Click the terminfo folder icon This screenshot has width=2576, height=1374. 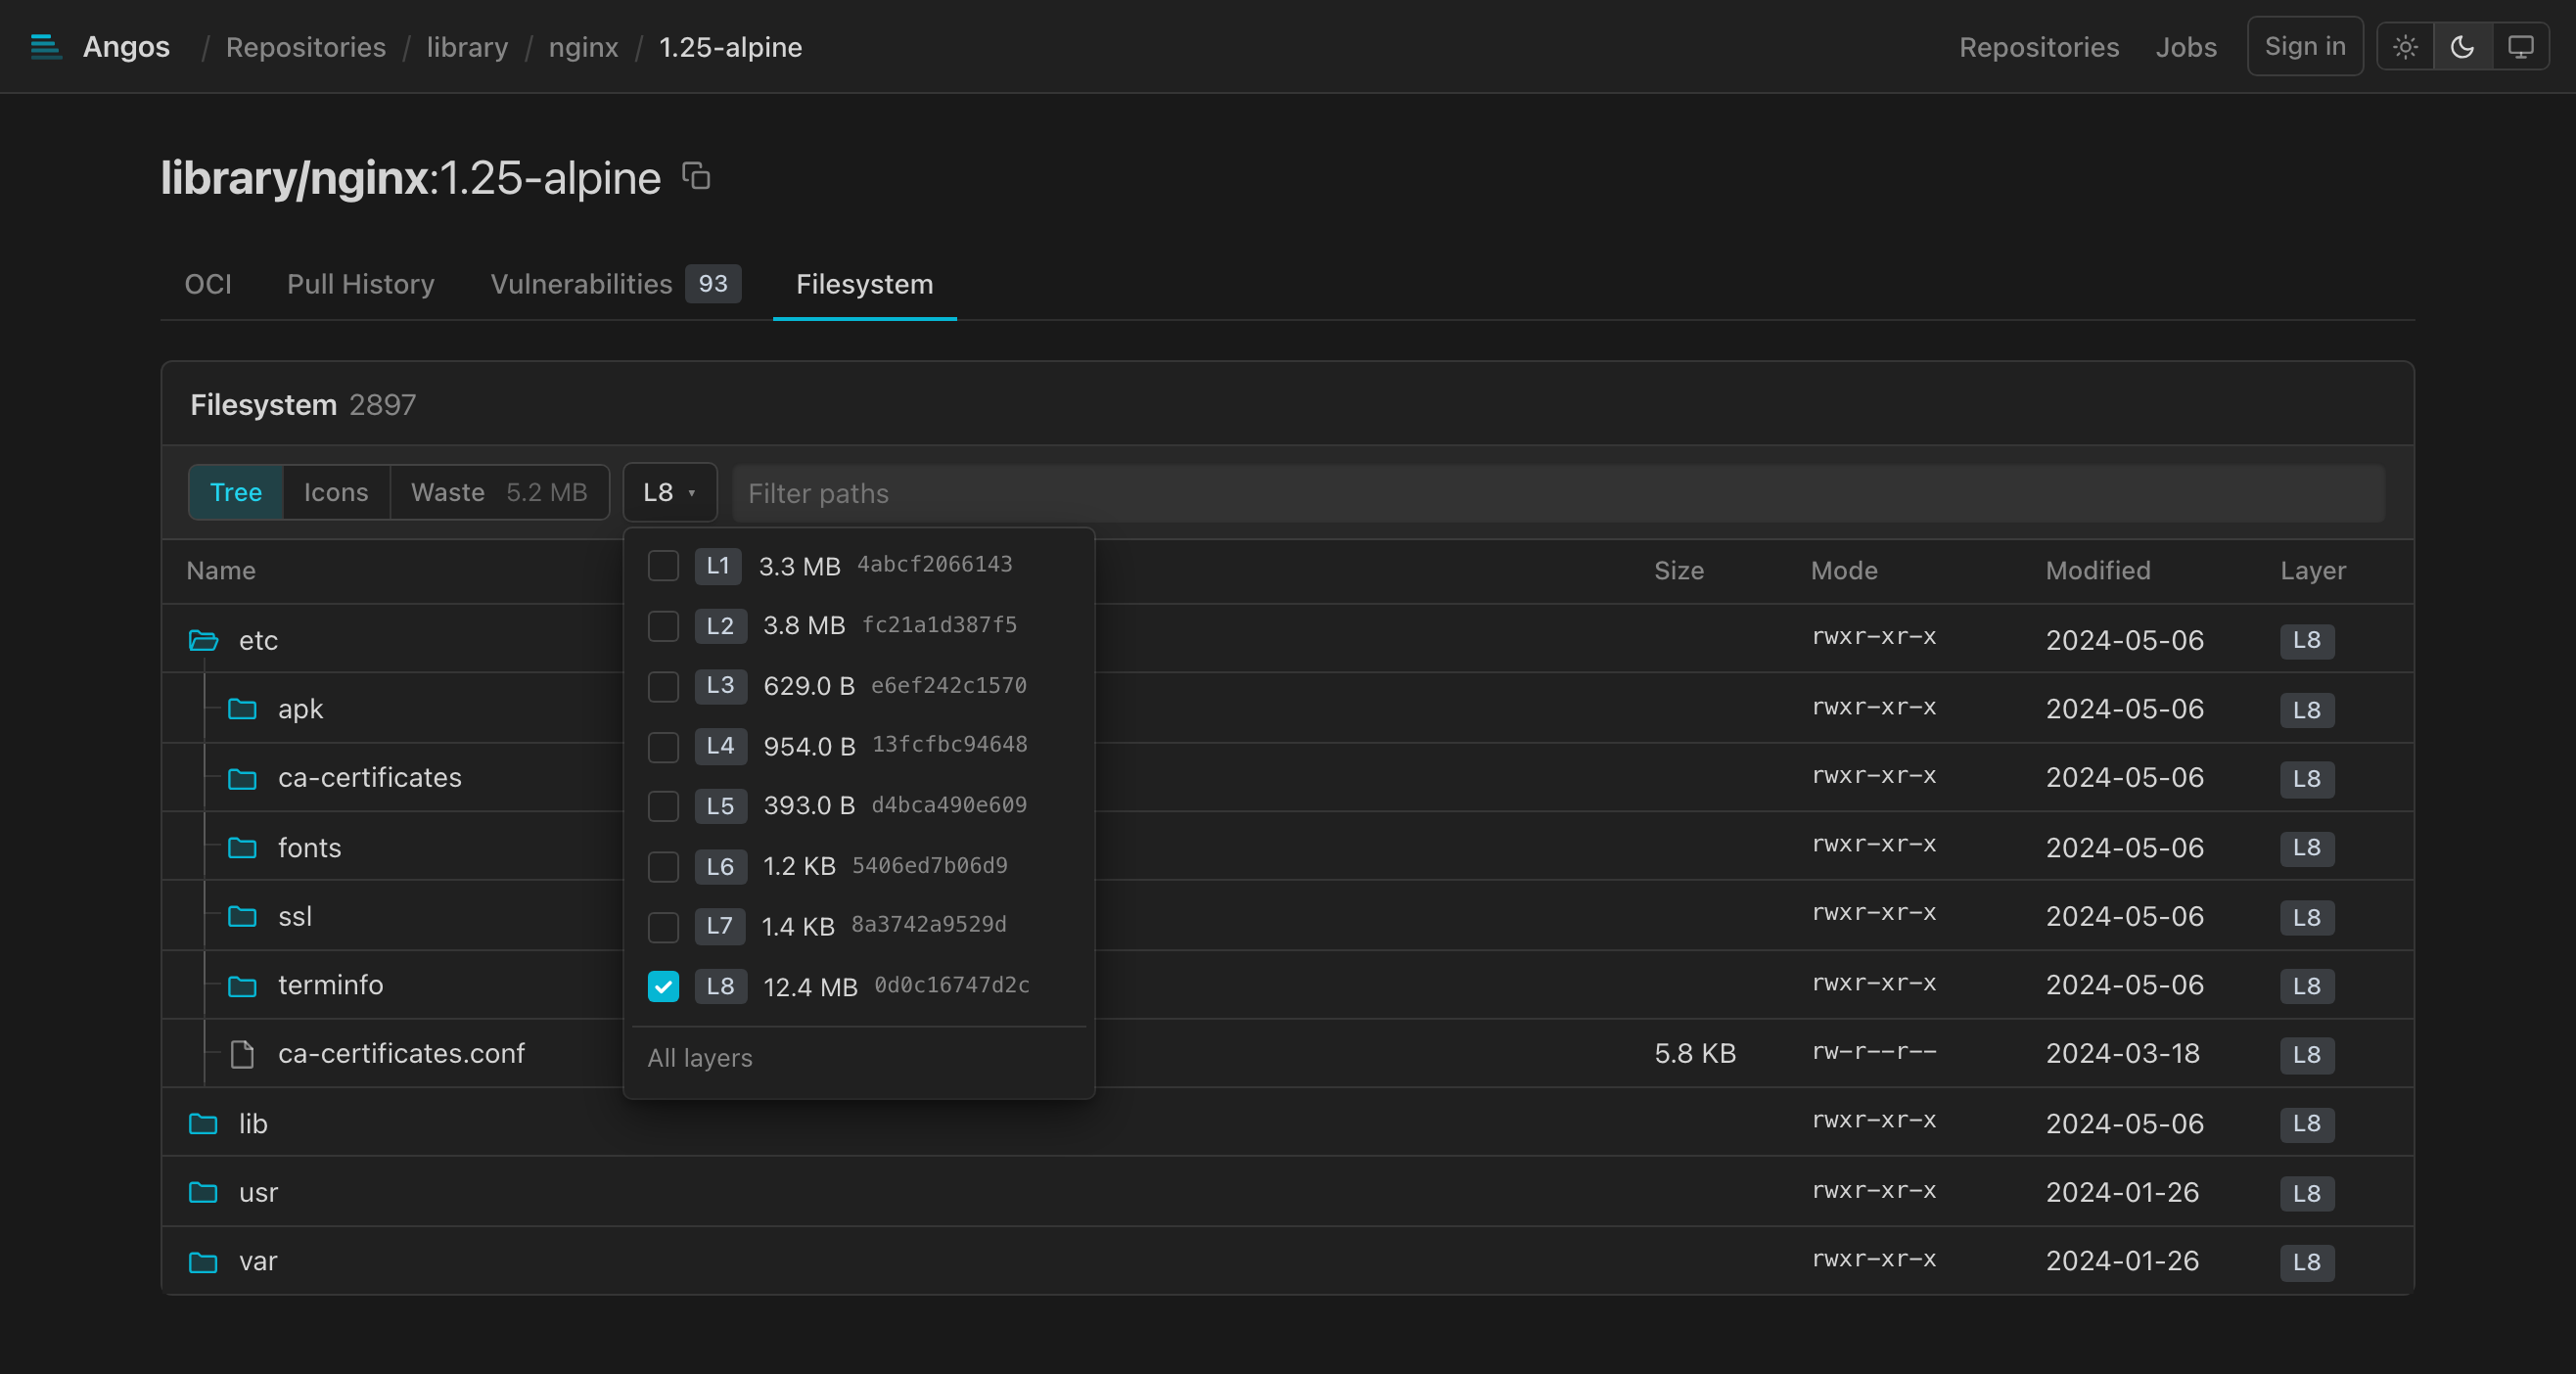point(242,985)
